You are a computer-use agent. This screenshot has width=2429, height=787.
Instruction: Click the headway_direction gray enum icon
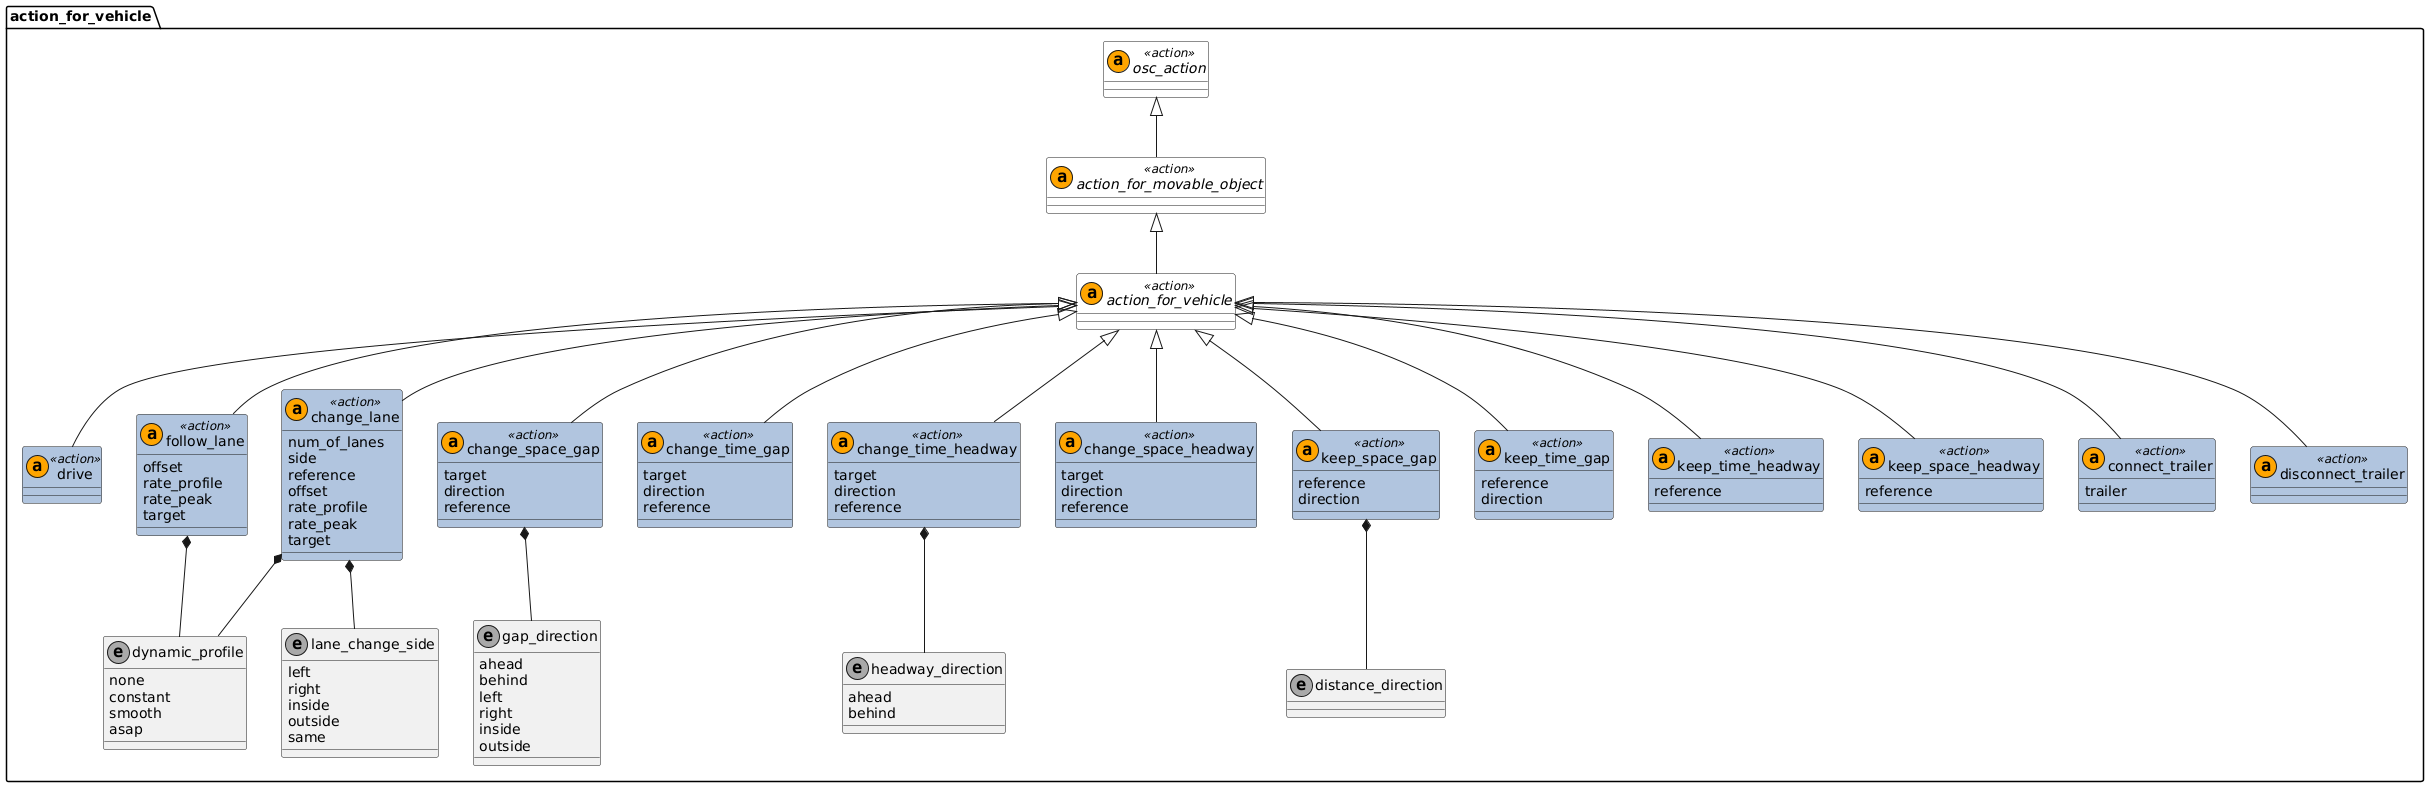[x=857, y=668]
